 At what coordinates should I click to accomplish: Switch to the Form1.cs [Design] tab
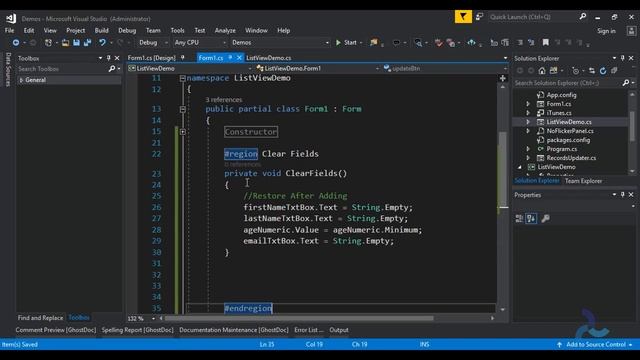151,58
